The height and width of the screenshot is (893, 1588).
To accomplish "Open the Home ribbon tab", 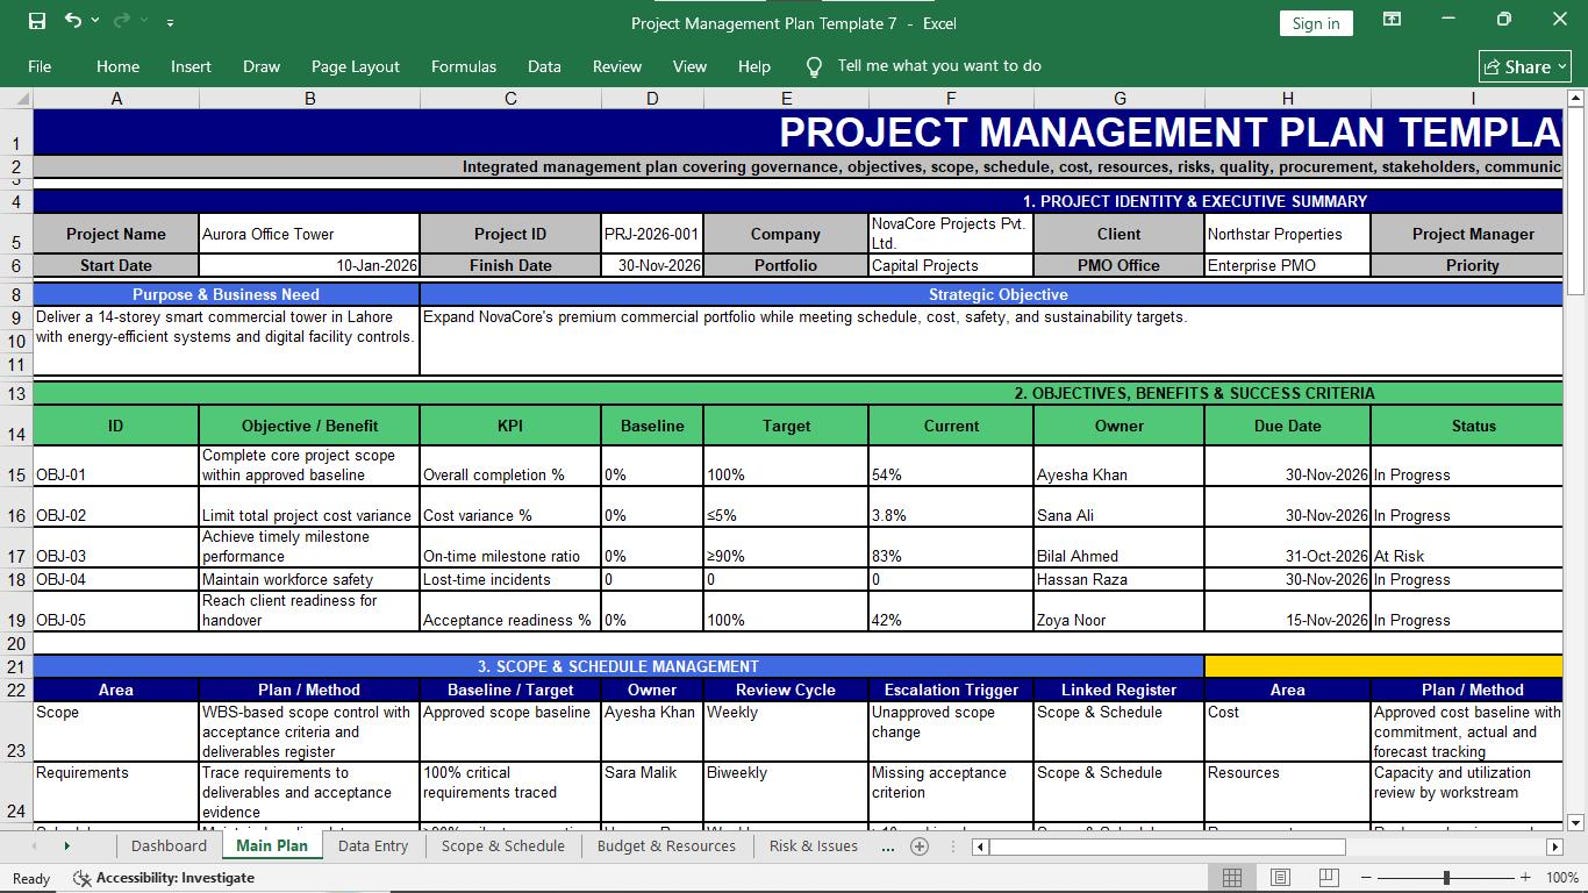I will pyautogui.click(x=118, y=67).
